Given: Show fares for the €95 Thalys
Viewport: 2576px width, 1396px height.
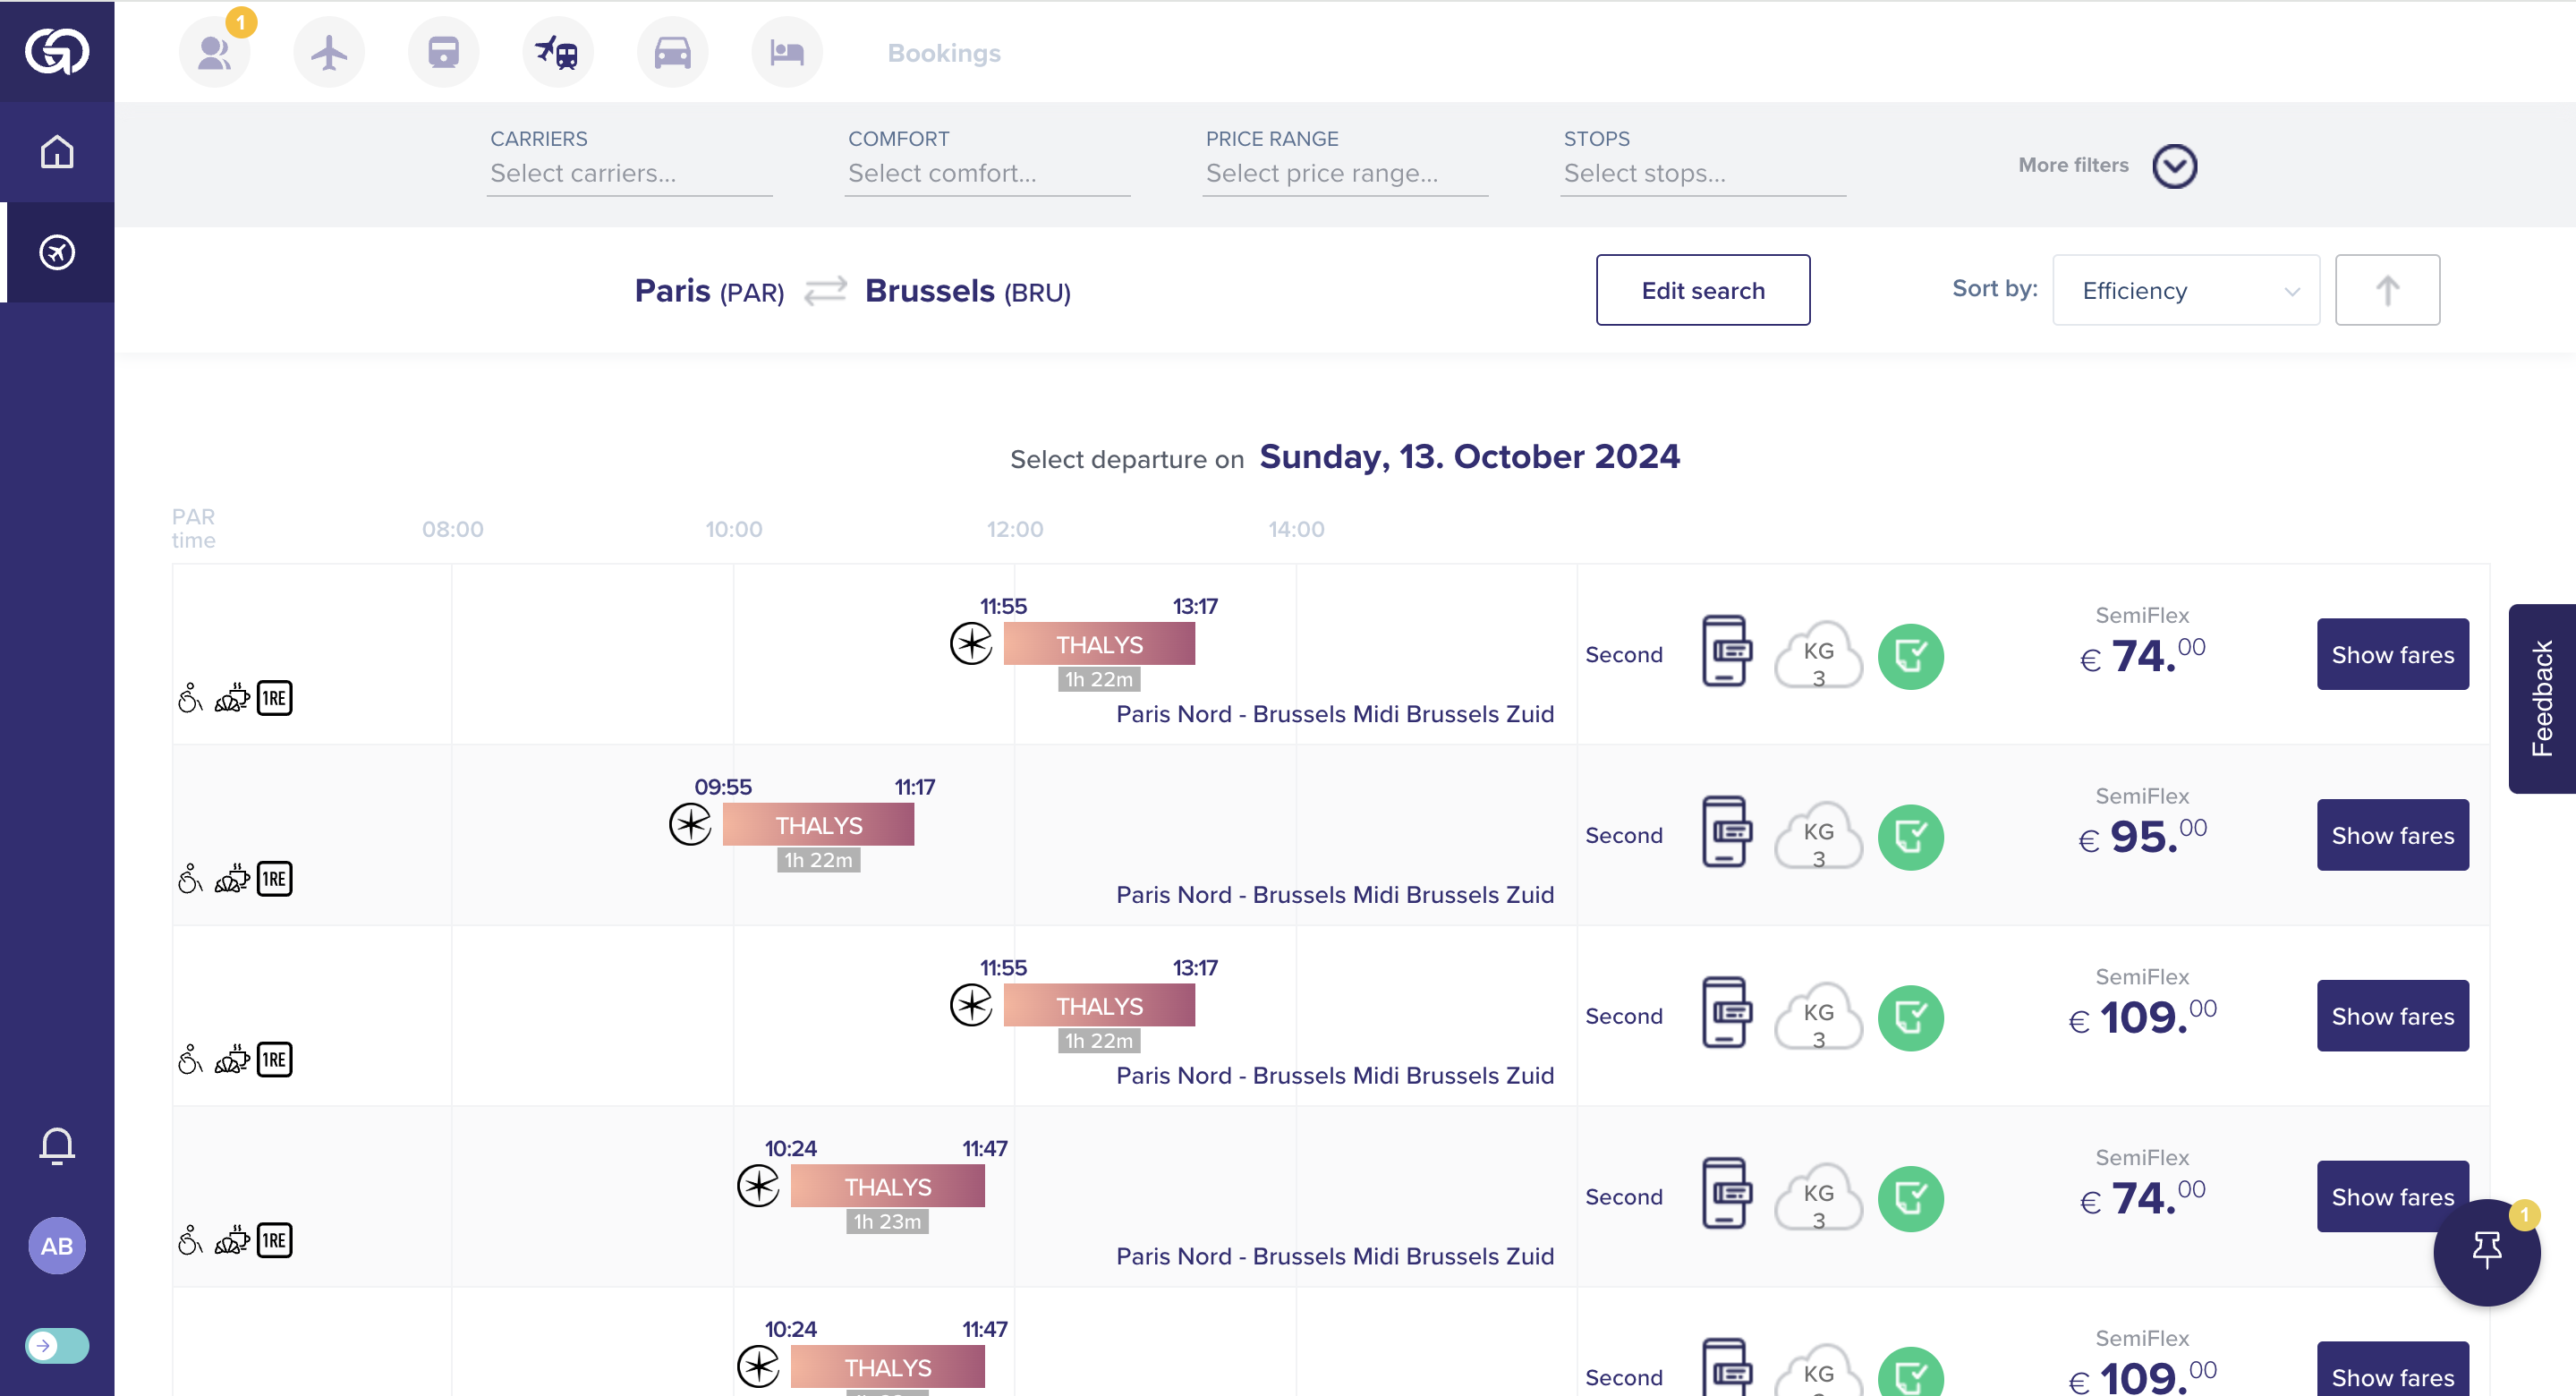Looking at the screenshot, I should coord(2392,835).
